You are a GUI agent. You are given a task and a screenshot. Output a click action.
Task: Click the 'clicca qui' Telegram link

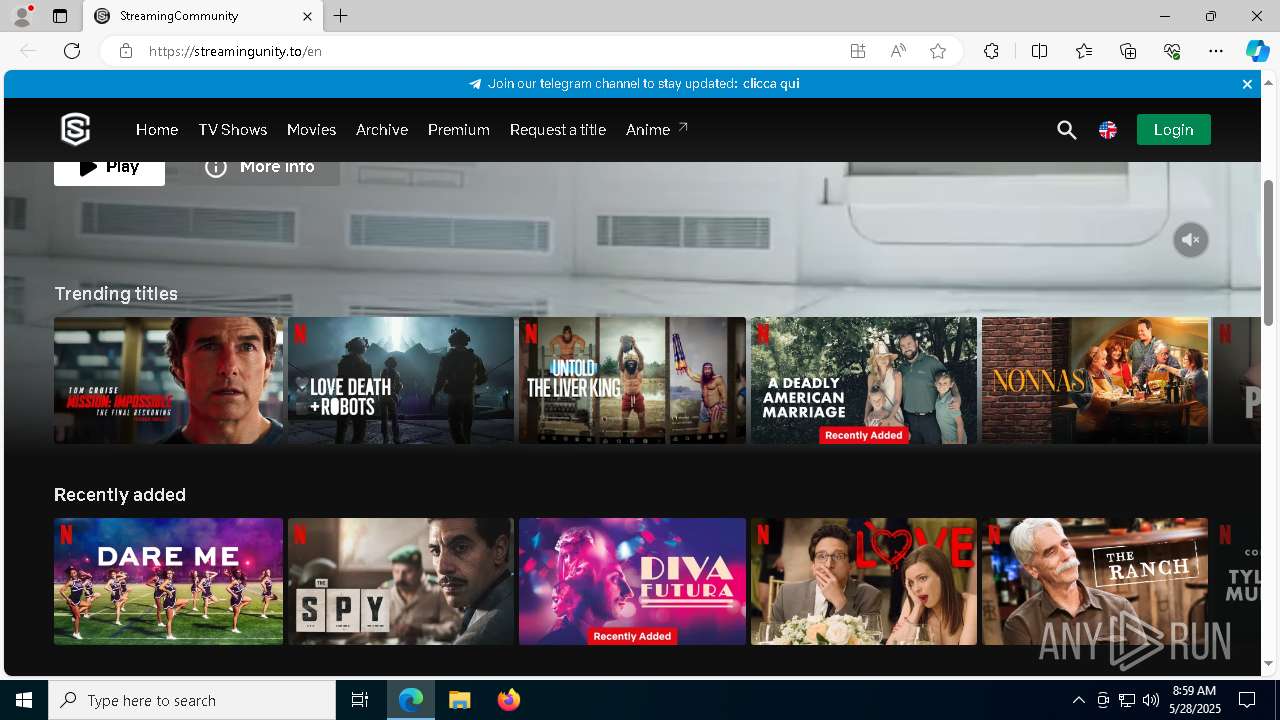pos(771,84)
